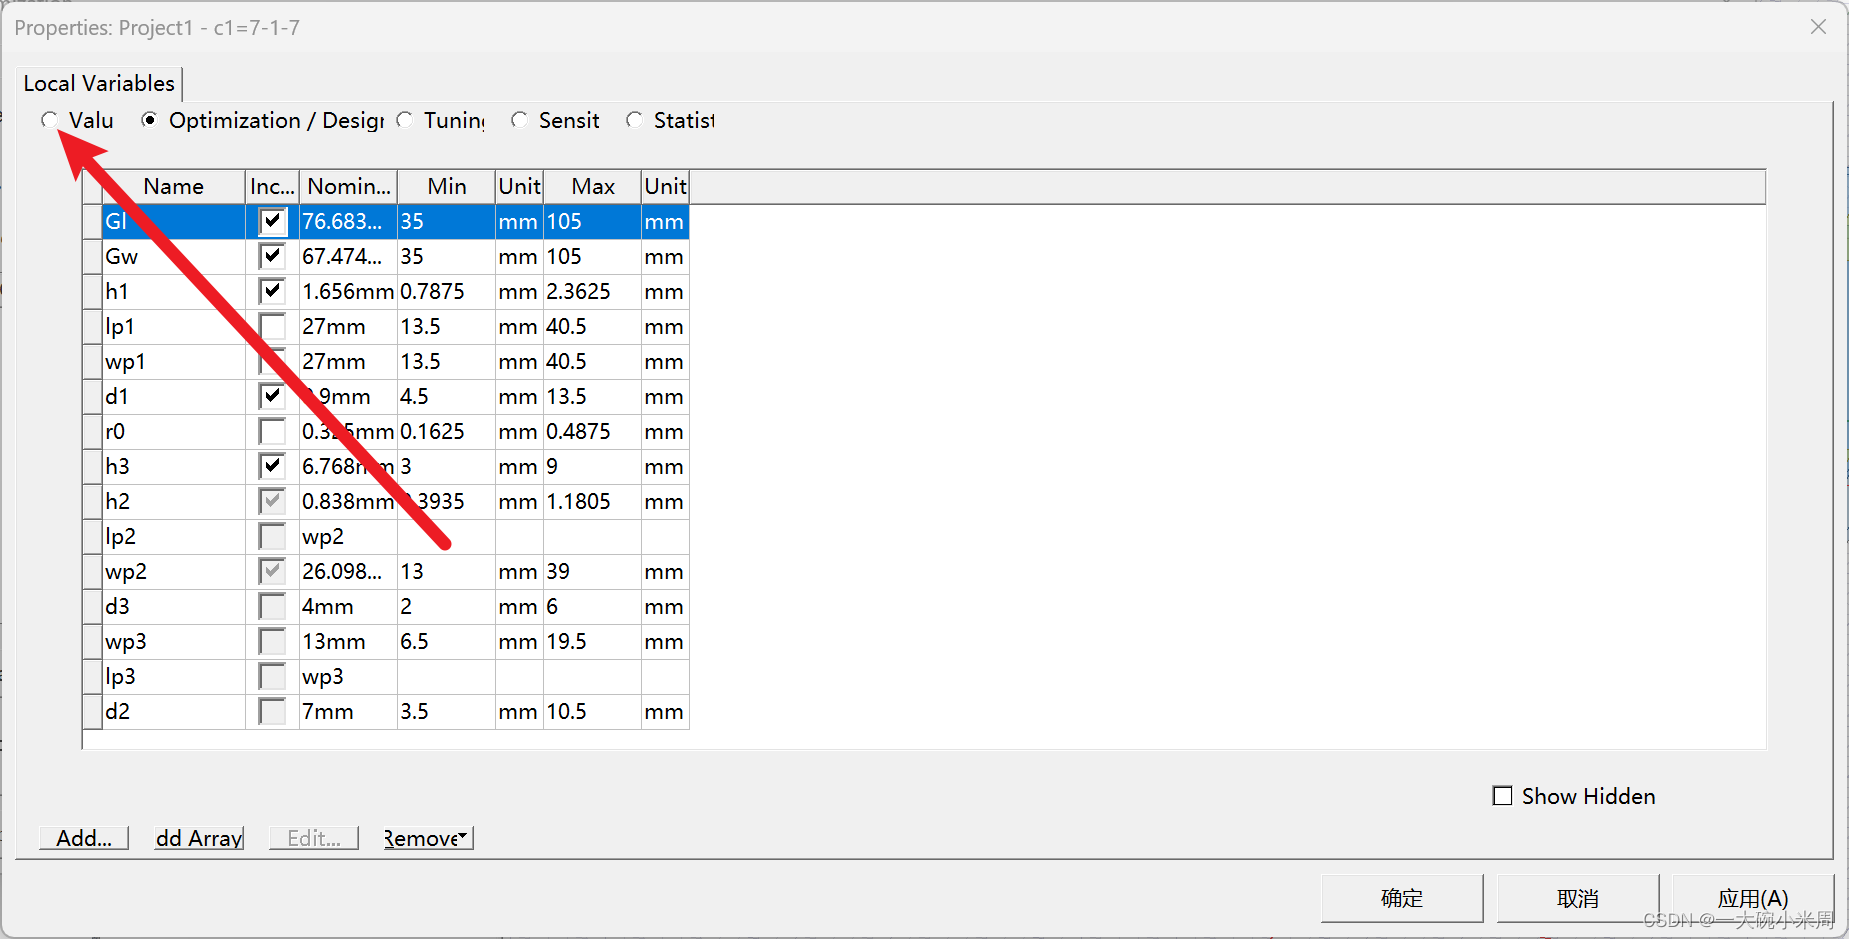Check the Include box for d2

[271, 711]
